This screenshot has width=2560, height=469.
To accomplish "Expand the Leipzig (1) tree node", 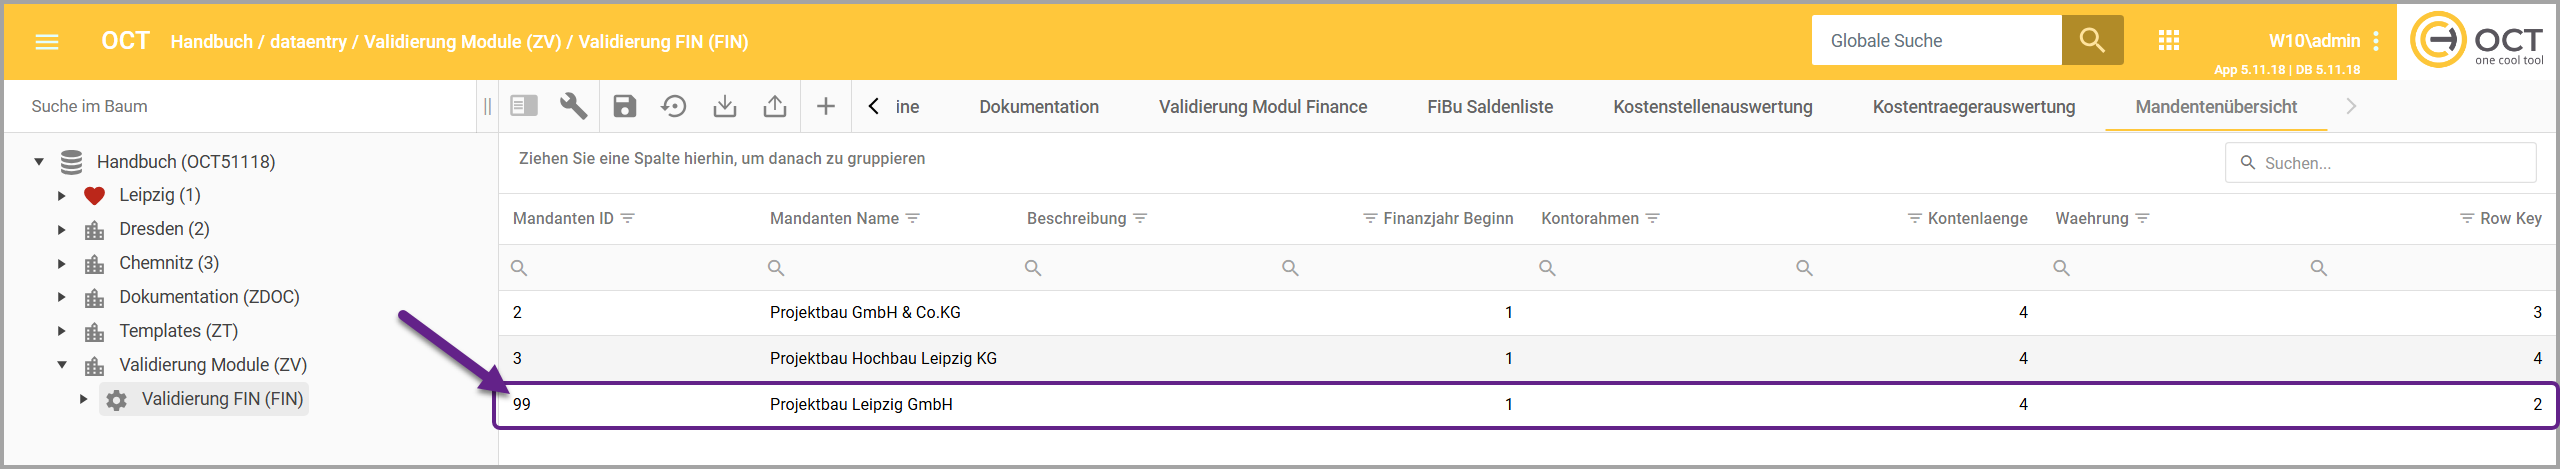I will tap(61, 196).
